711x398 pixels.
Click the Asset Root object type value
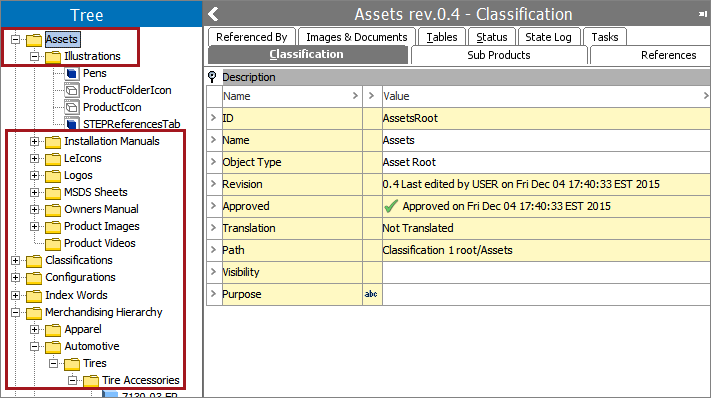[409, 162]
